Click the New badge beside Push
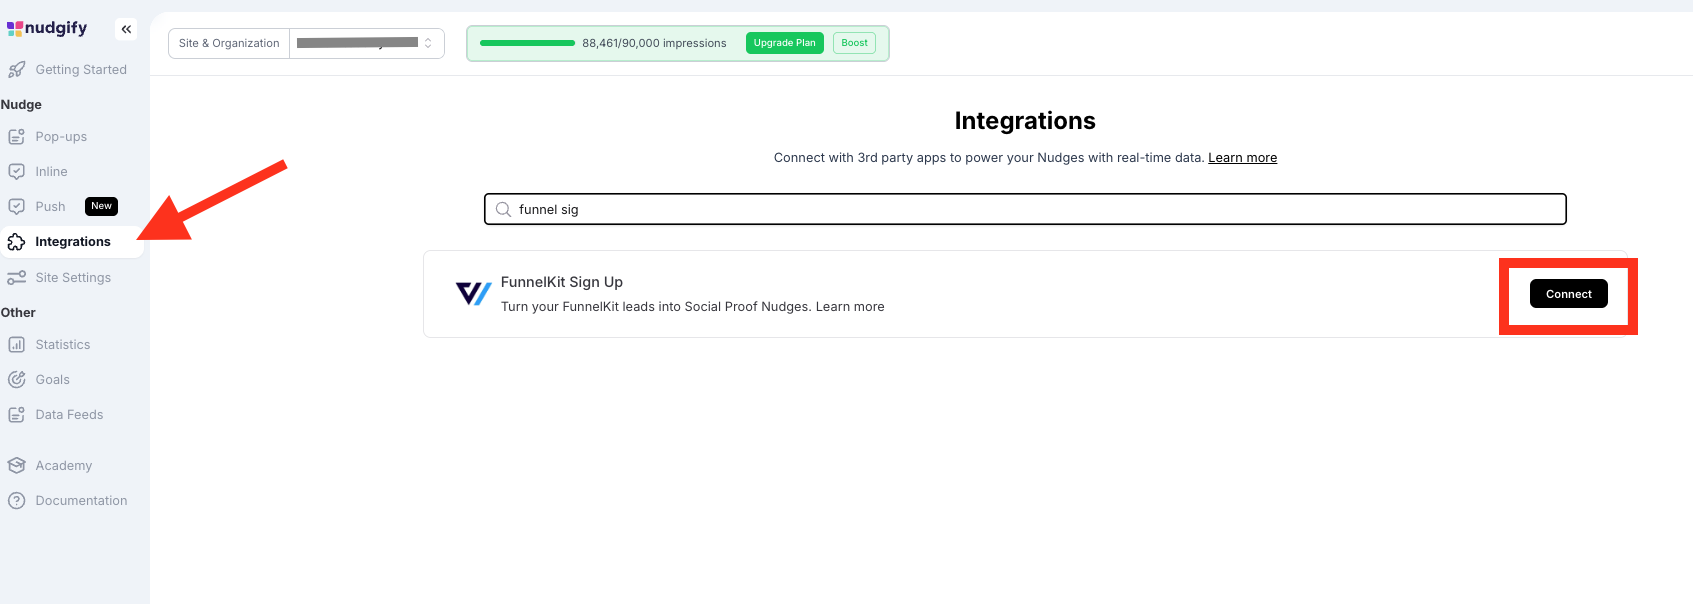The width and height of the screenshot is (1693, 604). click(x=102, y=207)
